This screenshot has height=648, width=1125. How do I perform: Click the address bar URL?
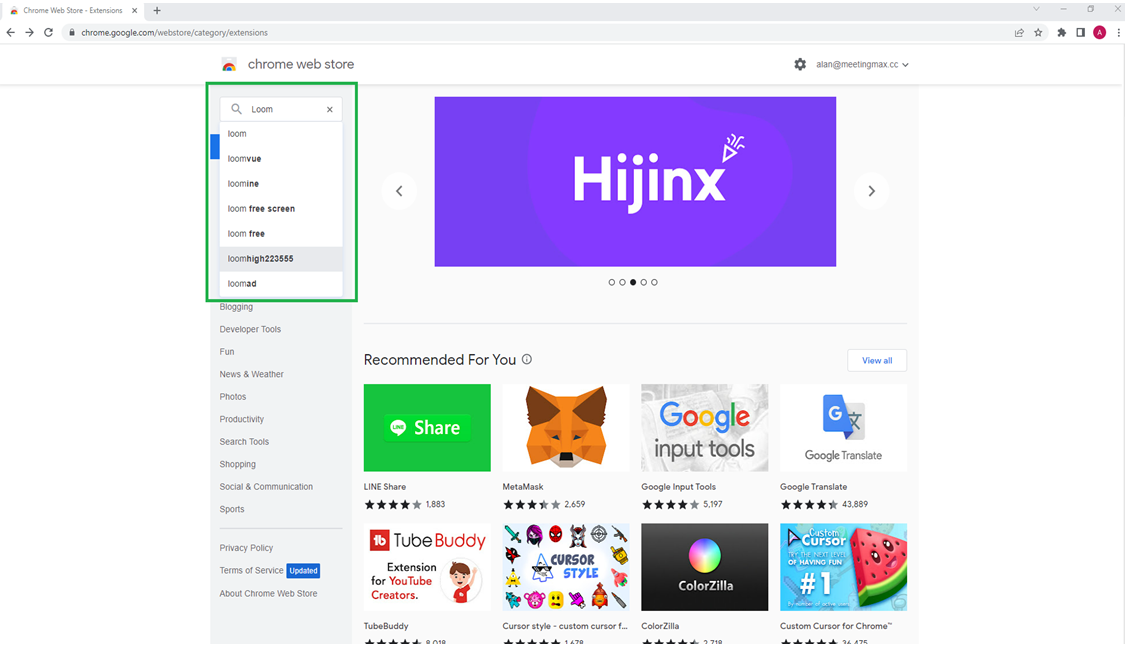(x=174, y=32)
